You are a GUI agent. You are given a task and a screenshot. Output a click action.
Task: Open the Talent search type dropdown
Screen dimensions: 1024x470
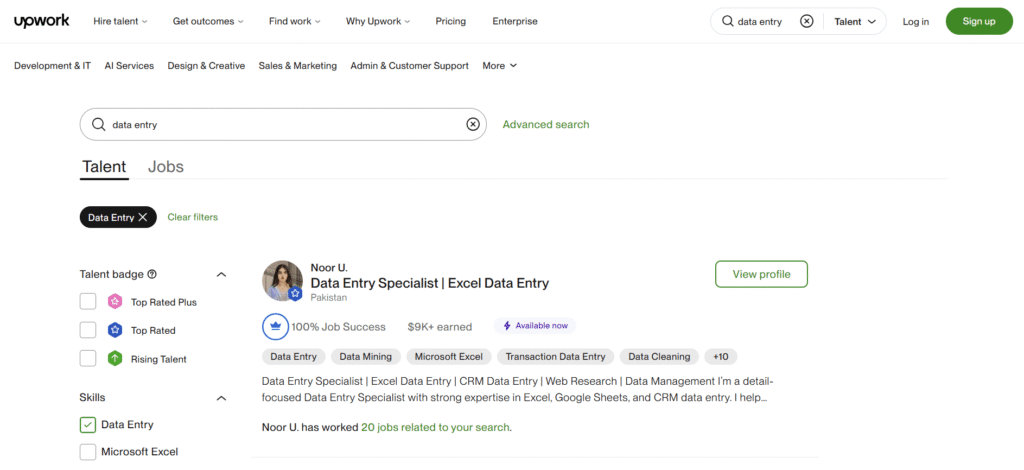click(x=855, y=21)
